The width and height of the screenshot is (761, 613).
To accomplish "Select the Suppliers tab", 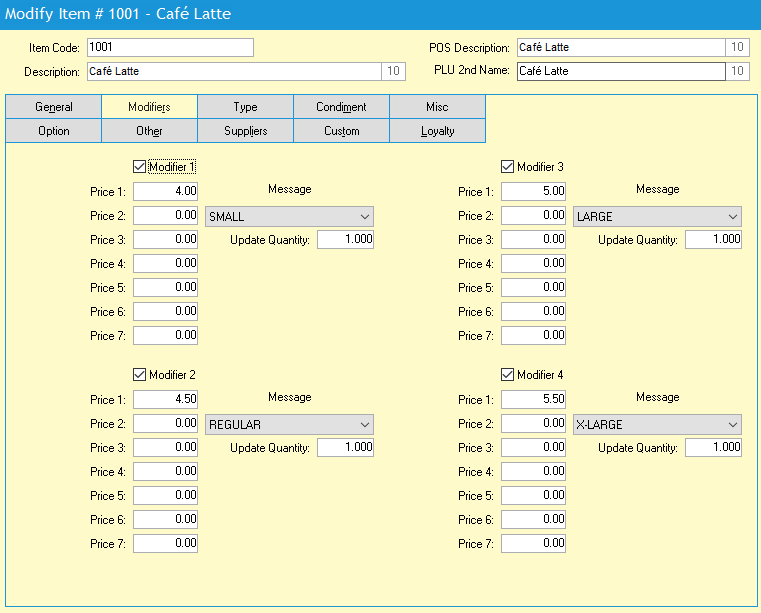I will (245, 131).
